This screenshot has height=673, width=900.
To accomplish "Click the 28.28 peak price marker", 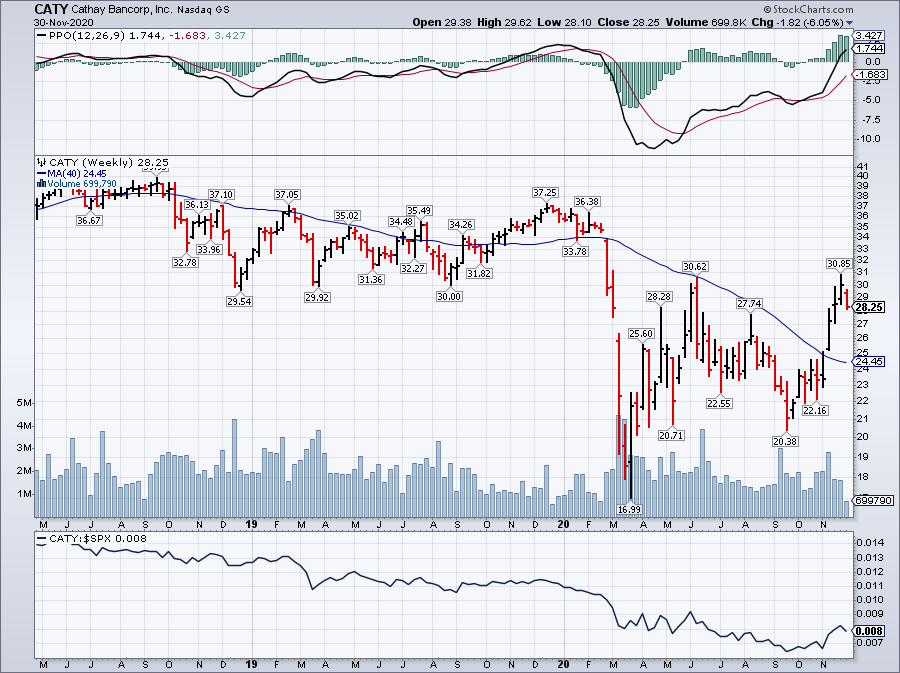I will (659, 296).
